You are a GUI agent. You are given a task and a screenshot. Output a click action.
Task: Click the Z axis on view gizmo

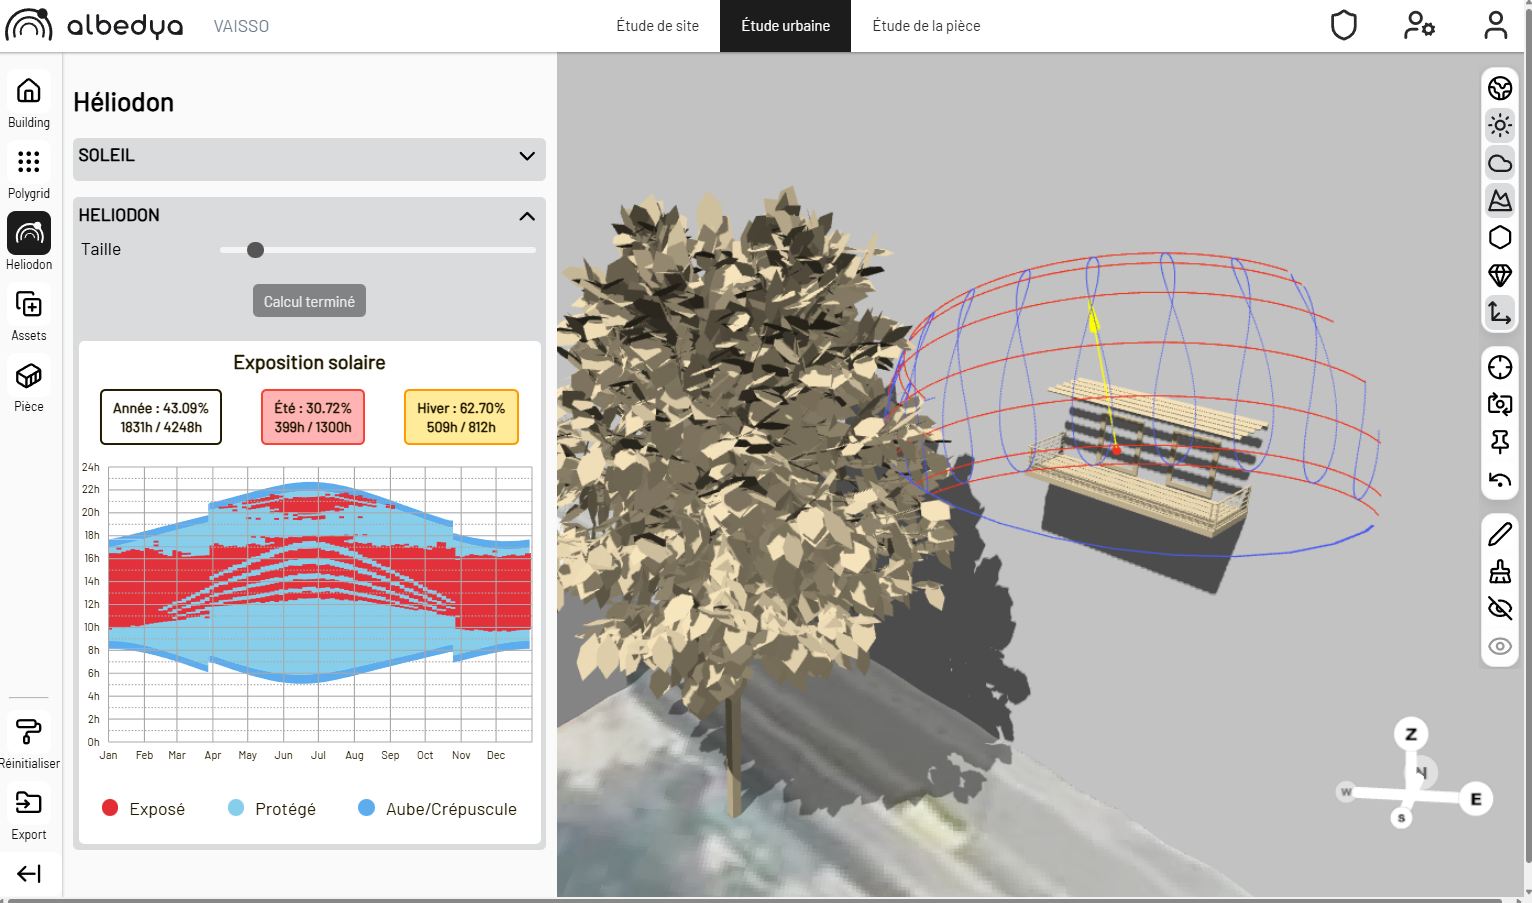coord(1411,734)
